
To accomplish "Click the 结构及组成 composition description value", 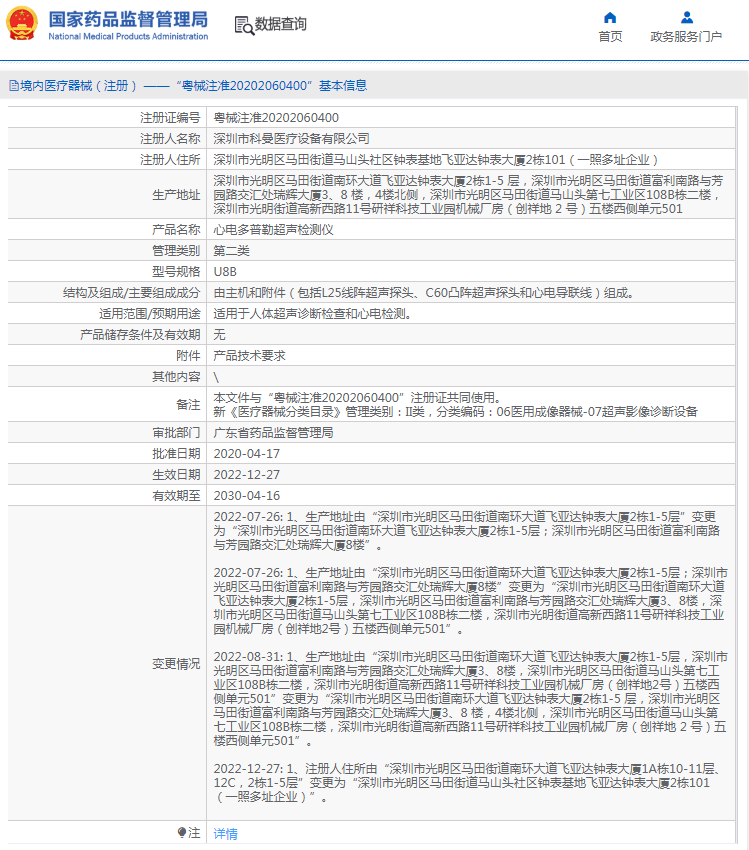I will point(424,293).
